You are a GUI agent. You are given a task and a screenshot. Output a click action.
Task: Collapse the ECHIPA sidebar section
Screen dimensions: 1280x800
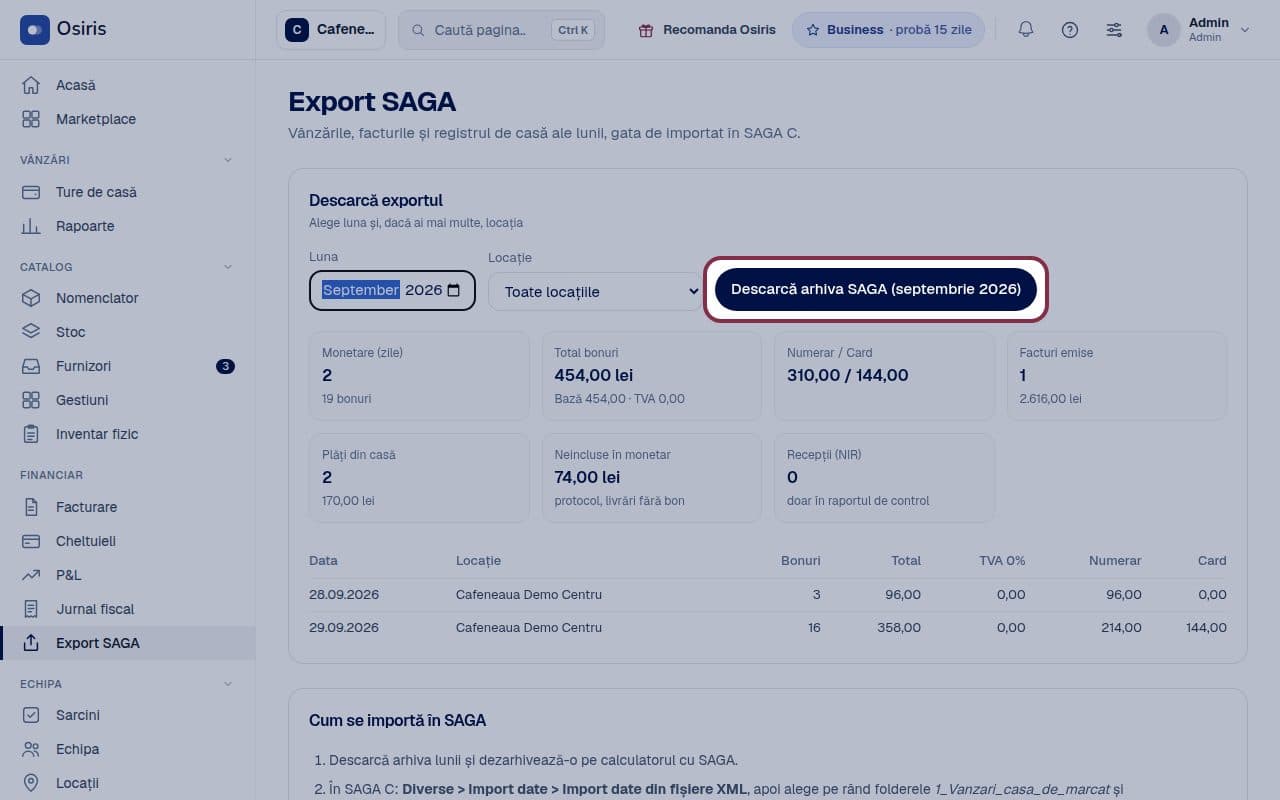tap(227, 684)
